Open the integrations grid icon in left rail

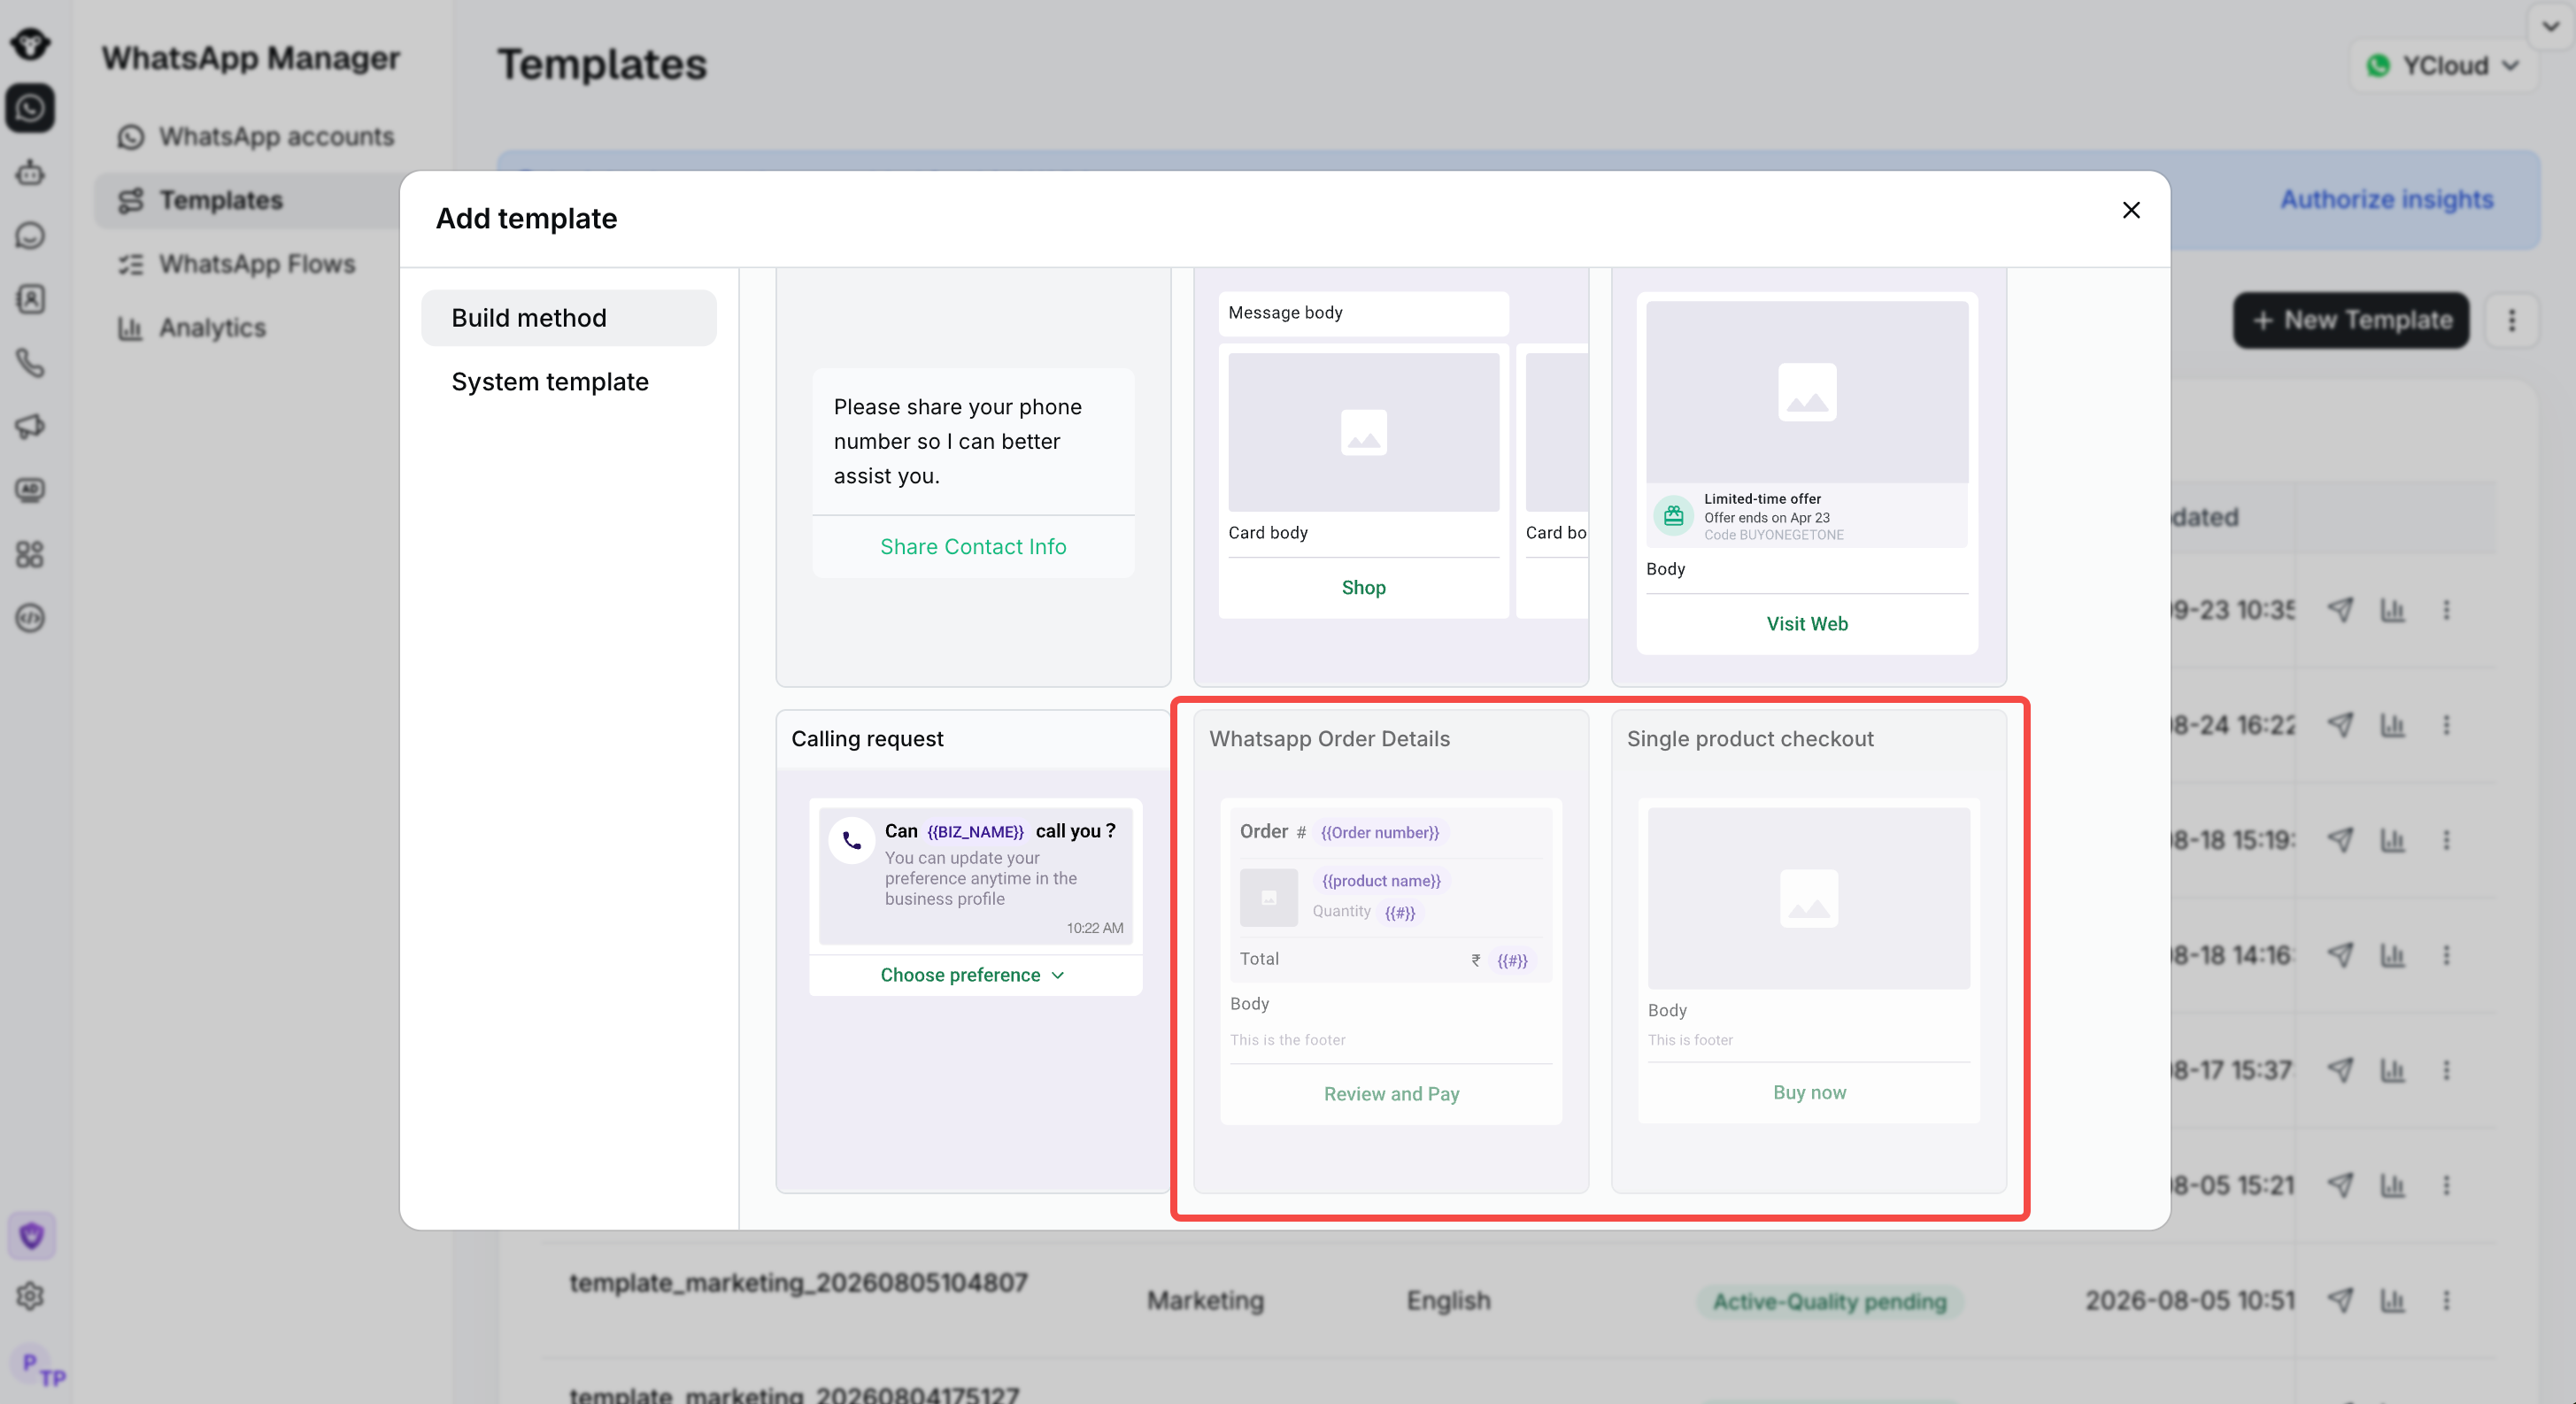pos(30,554)
